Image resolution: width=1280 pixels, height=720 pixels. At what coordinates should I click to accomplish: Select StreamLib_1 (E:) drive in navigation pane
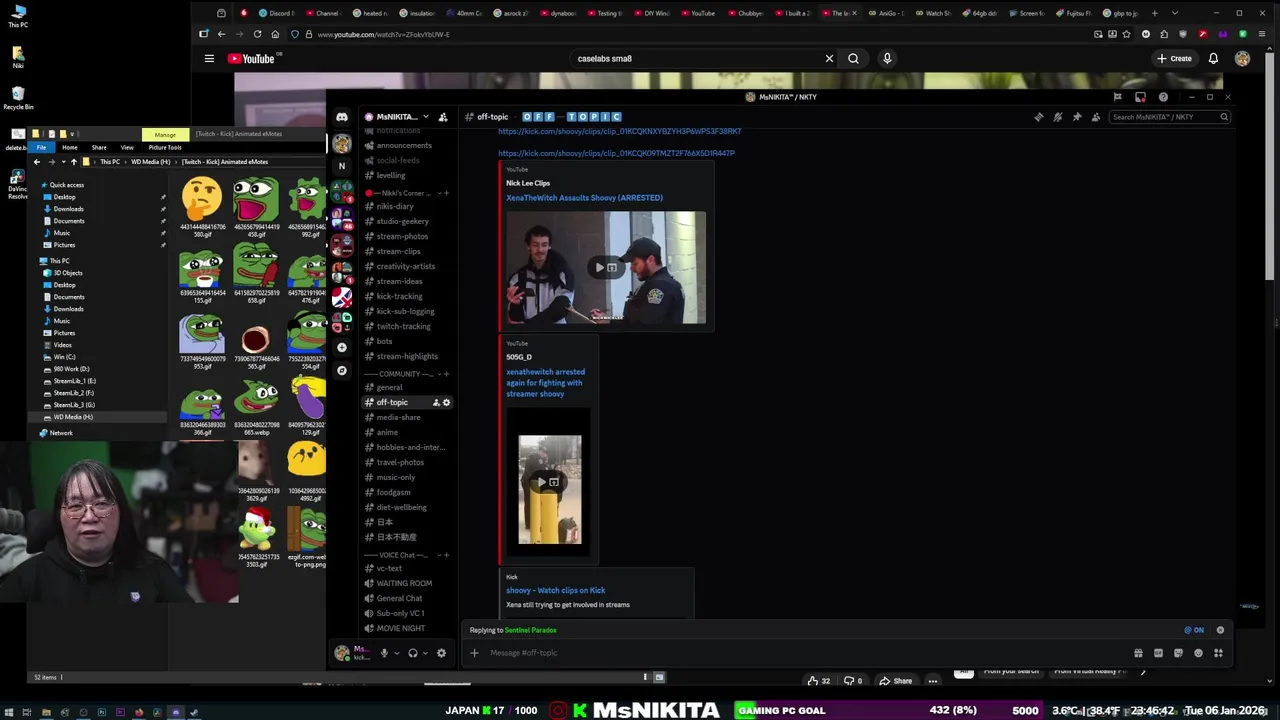coord(75,381)
